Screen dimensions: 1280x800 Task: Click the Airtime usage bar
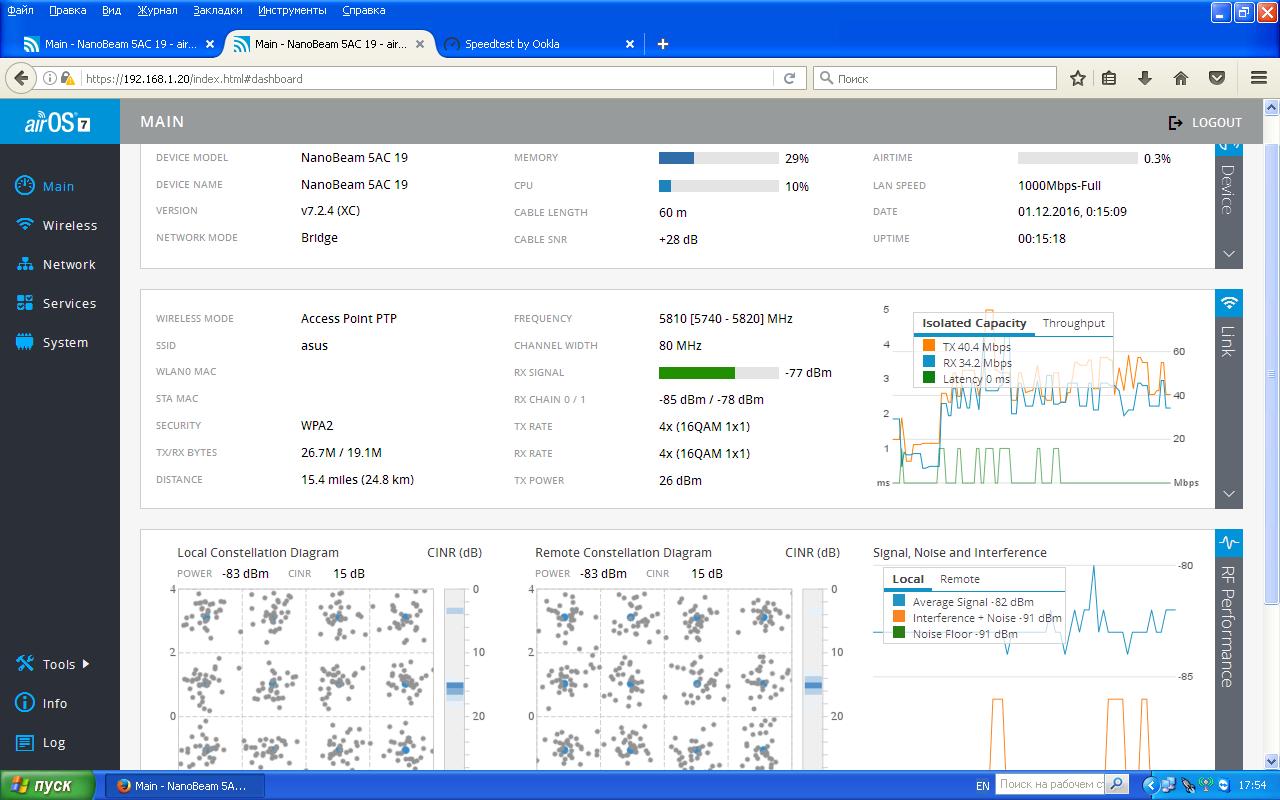tap(1078, 158)
